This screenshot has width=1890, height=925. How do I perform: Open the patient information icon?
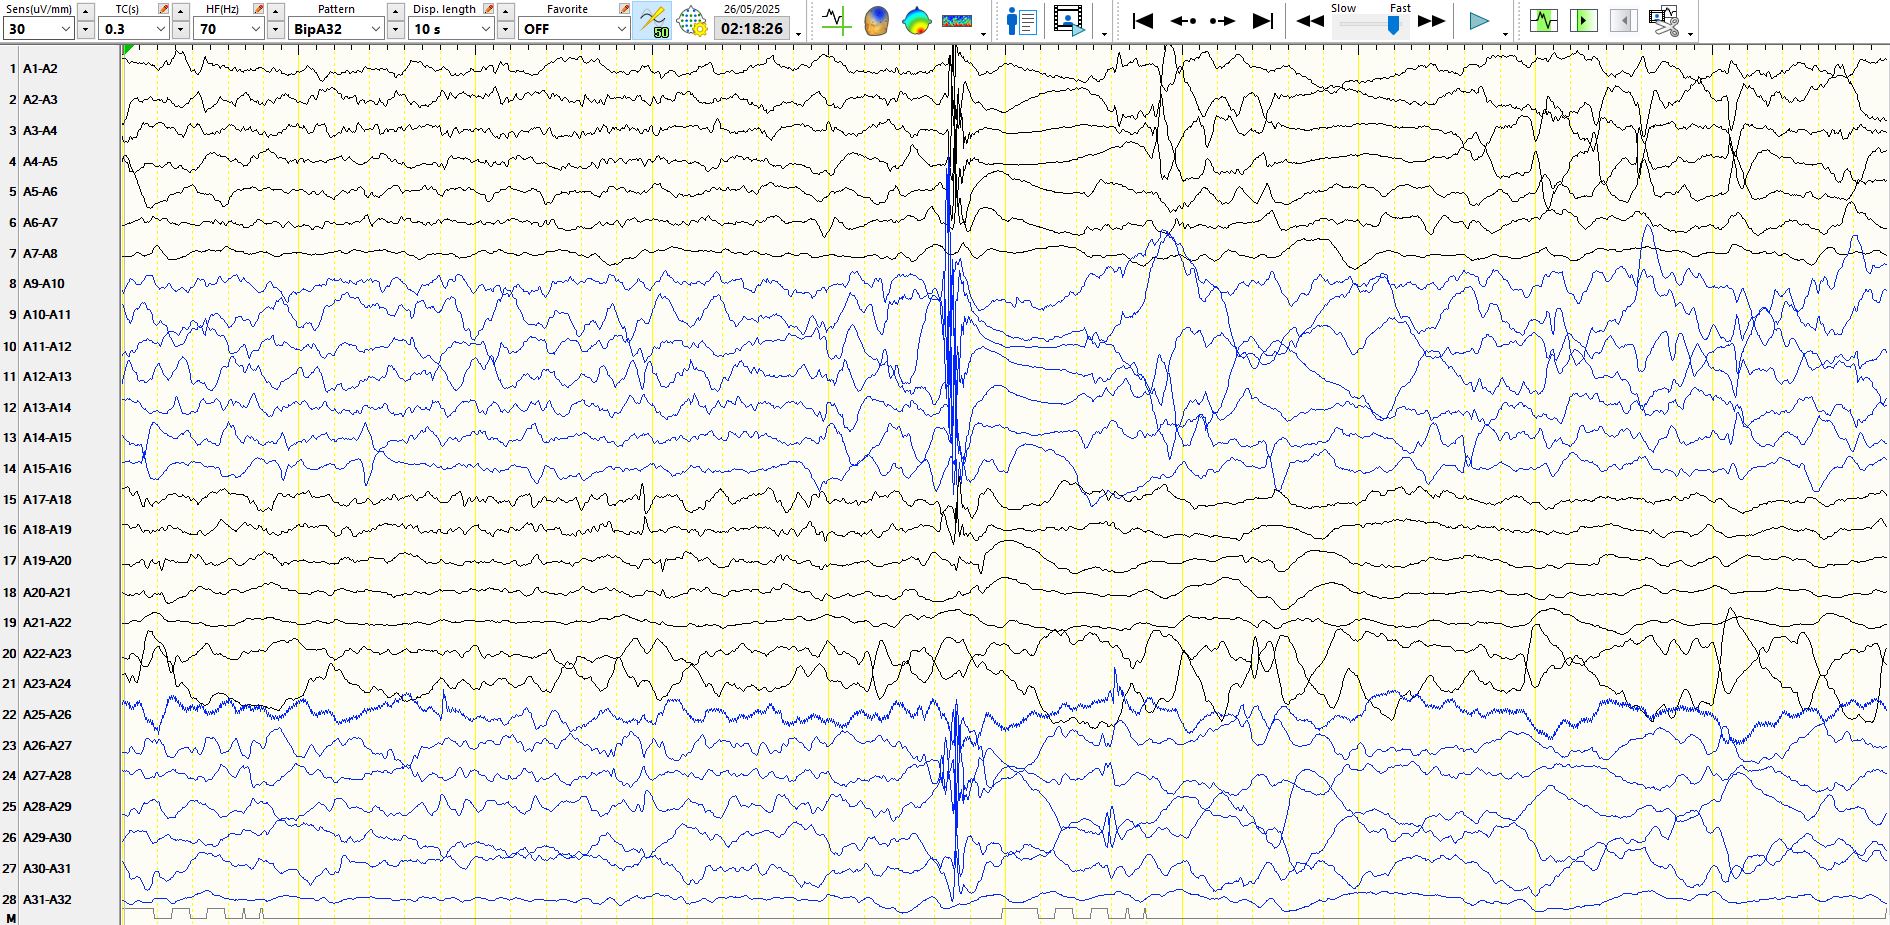pos(1021,20)
